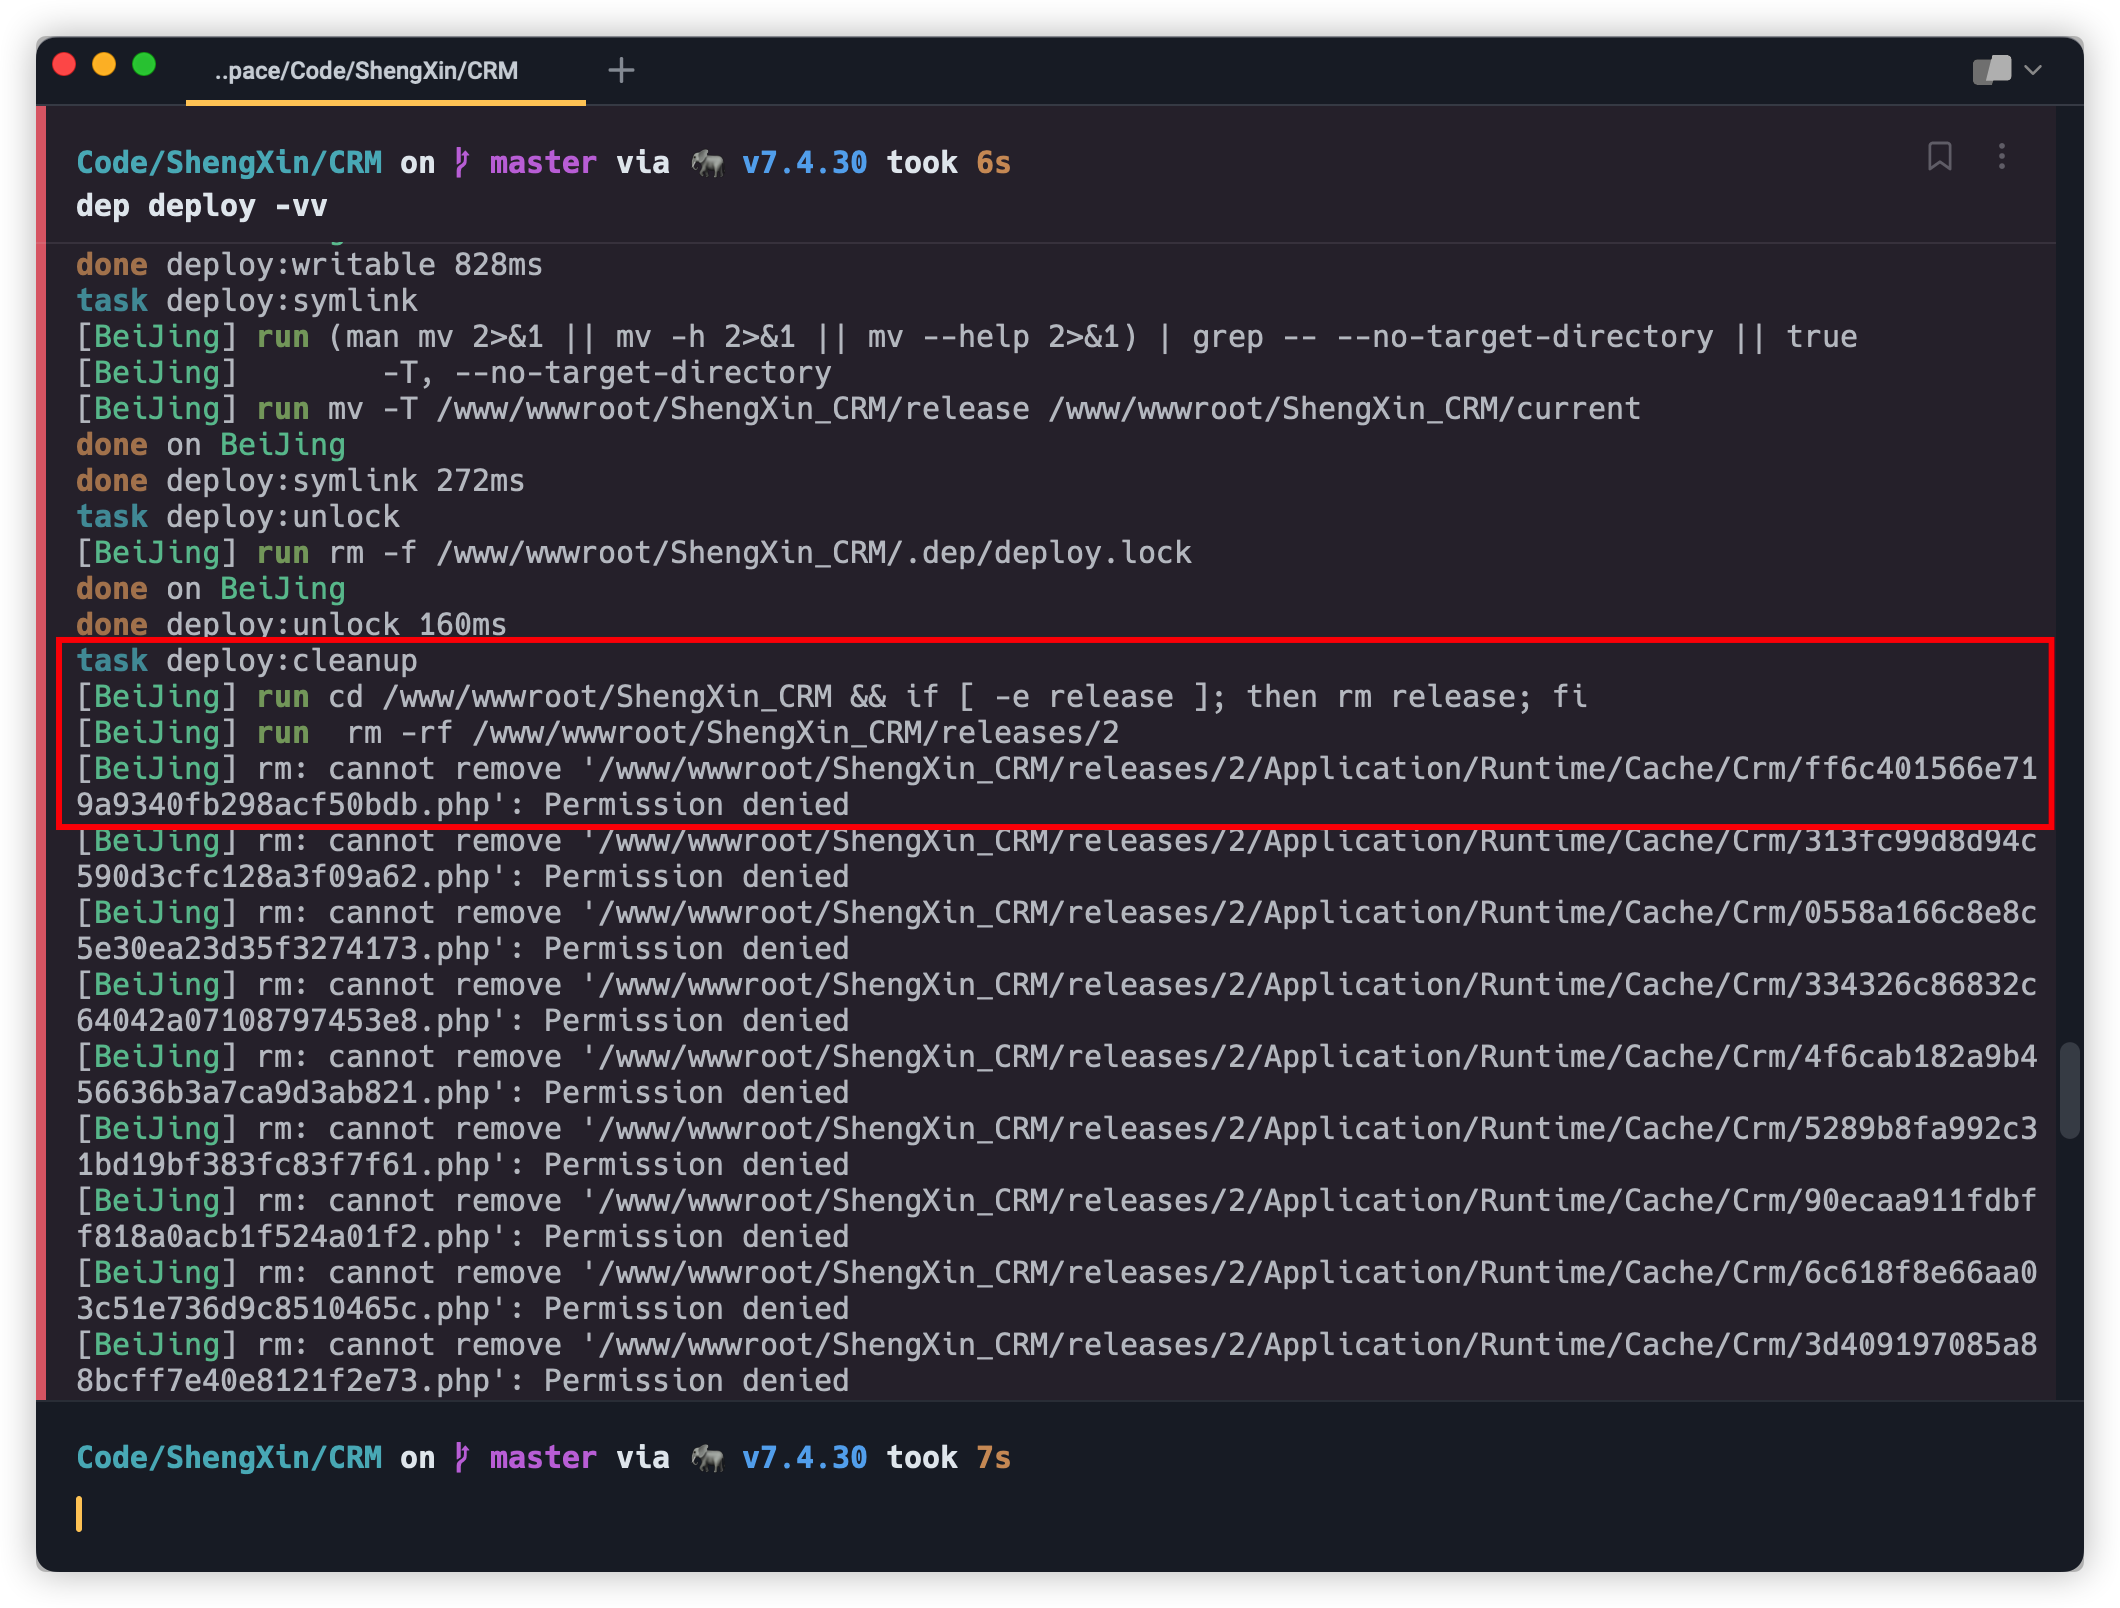Click the 'task deploy:unlock' line
Screen dimensions: 2120x1608
coord(238,517)
